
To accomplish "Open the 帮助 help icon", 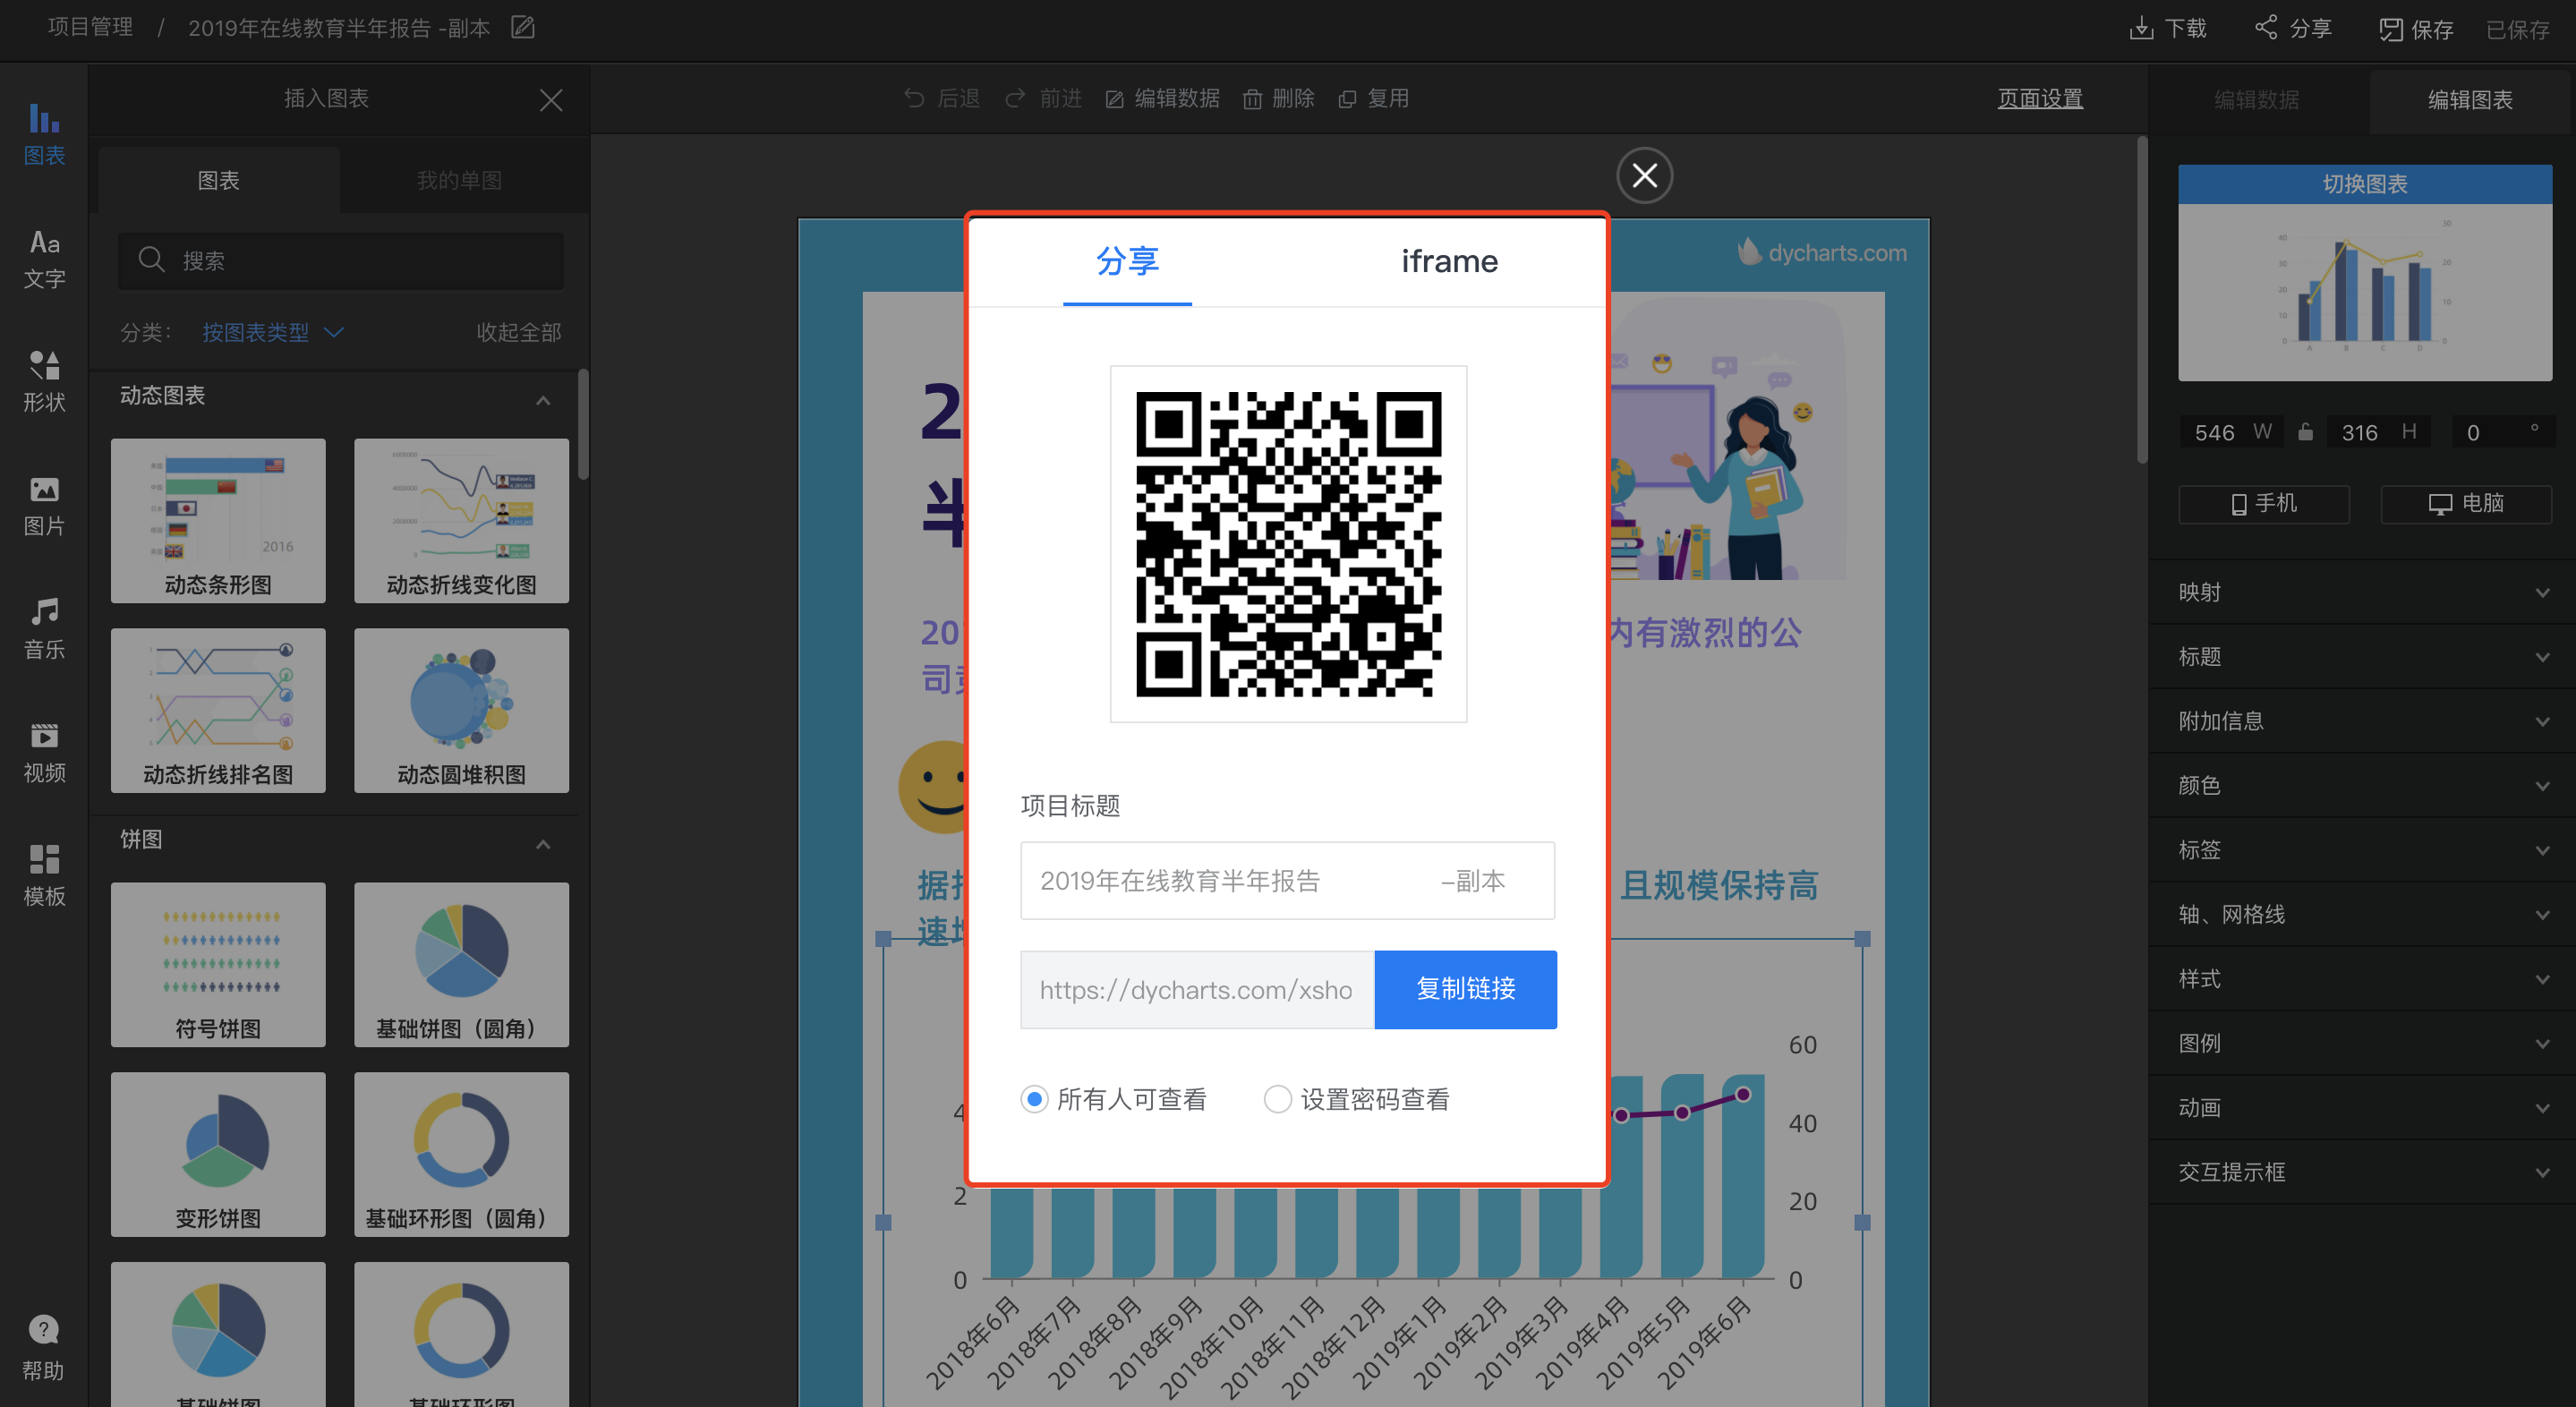I will tap(44, 1348).
